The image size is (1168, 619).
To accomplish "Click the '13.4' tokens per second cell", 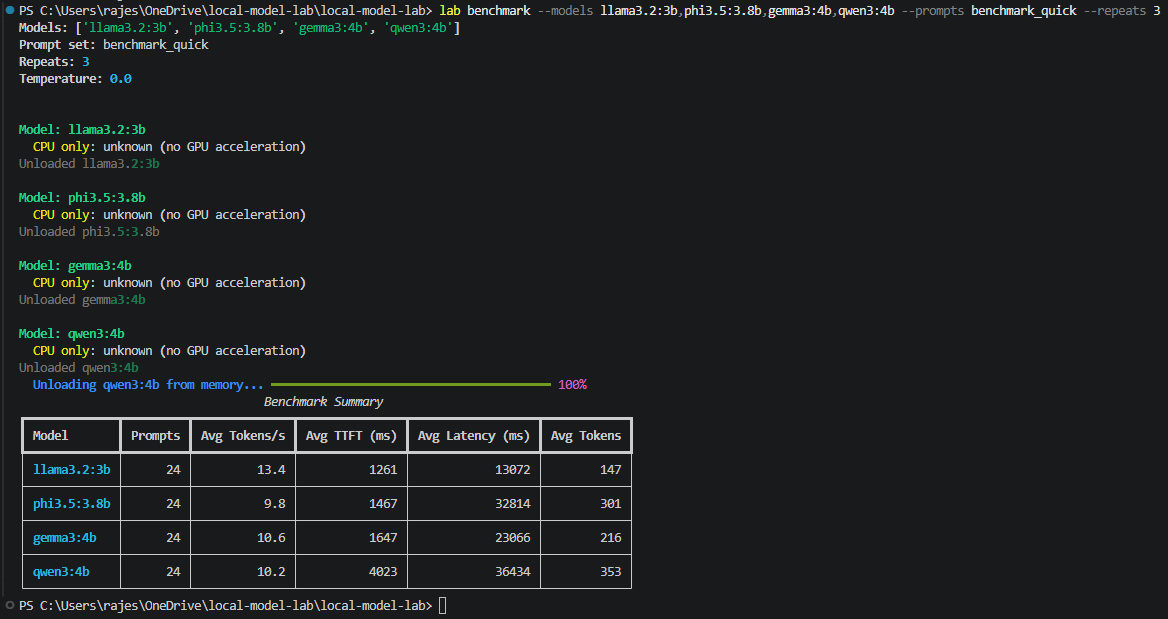I will [x=271, y=470].
